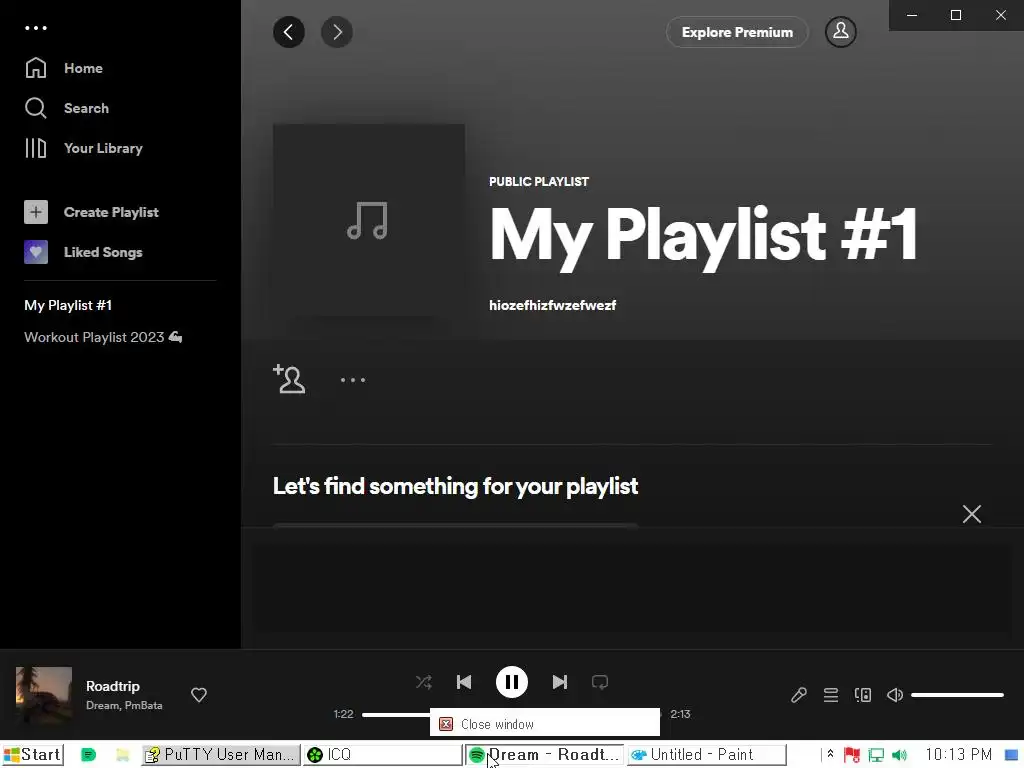Click the green speaker tray icon
This screenshot has width=1024, height=768.
click(x=899, y=755)
